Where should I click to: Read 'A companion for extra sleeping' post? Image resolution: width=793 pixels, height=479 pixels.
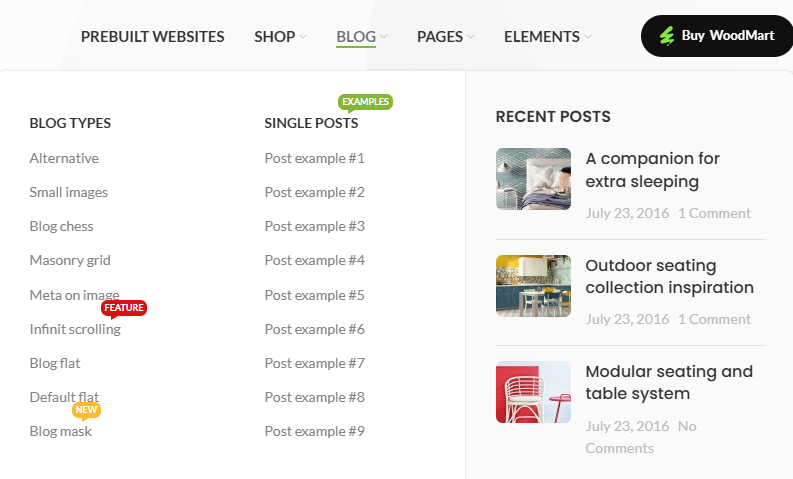click(x=652, y=170)
